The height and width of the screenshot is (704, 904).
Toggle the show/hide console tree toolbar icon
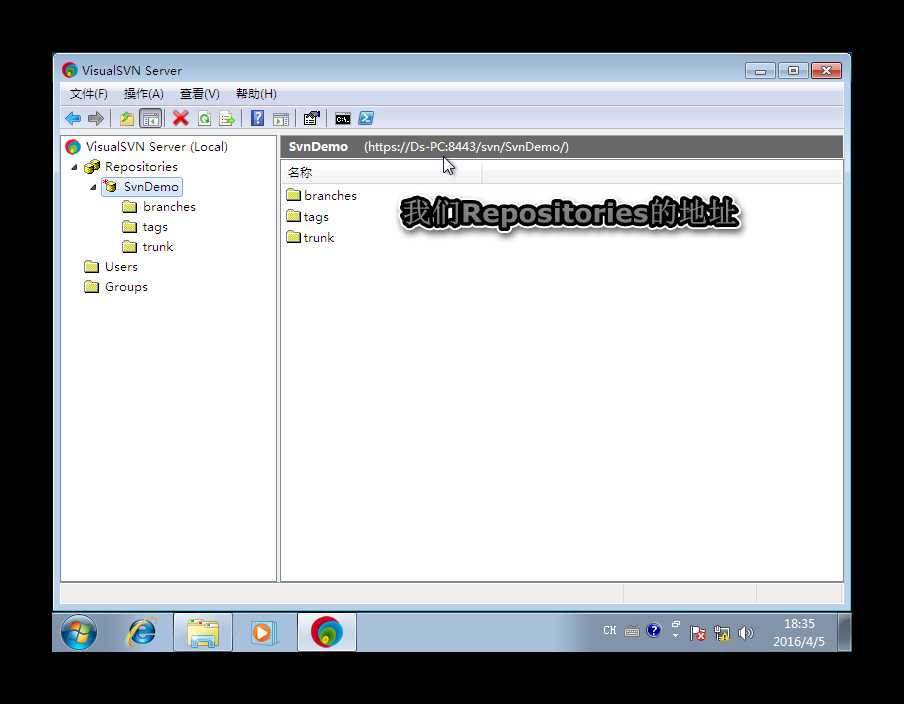click(x=150, y=119)
